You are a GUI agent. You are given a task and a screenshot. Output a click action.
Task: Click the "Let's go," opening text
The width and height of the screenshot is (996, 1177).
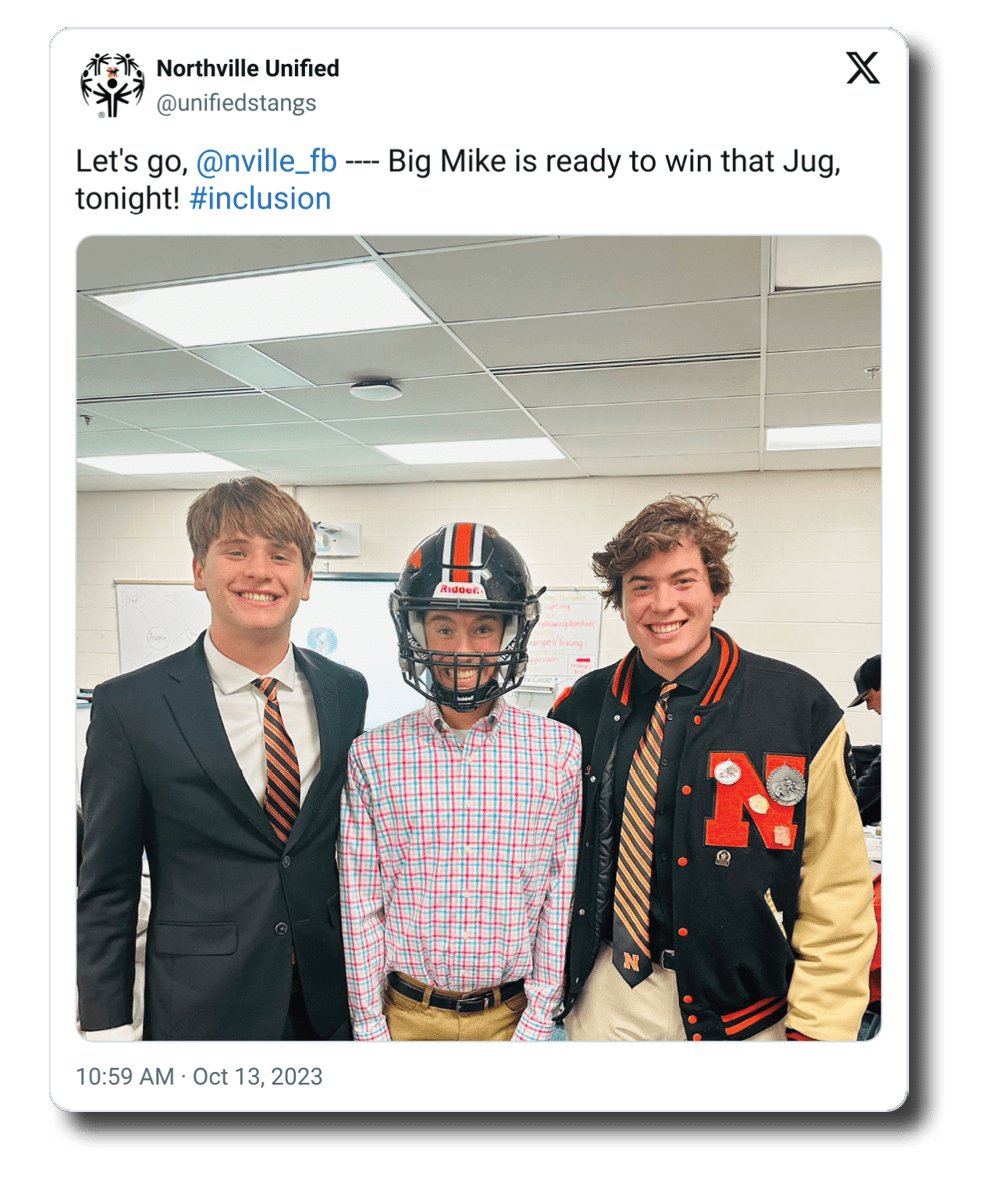coord(131,160)
